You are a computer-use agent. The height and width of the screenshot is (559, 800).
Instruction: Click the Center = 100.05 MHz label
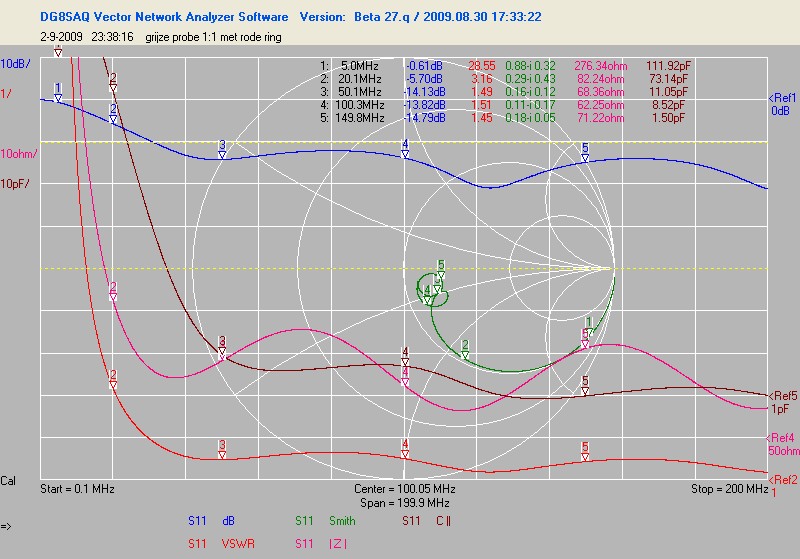click(x=404, y=489)
